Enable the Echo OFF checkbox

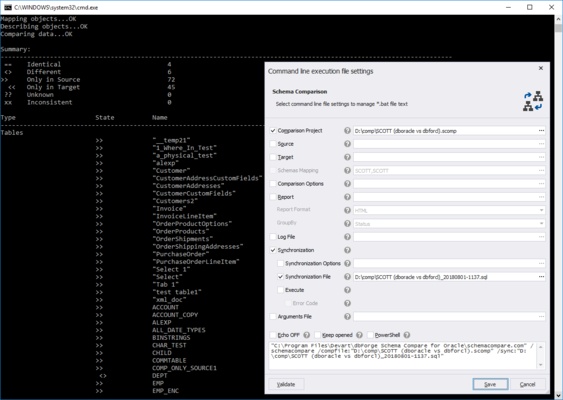tap(273, 335)
